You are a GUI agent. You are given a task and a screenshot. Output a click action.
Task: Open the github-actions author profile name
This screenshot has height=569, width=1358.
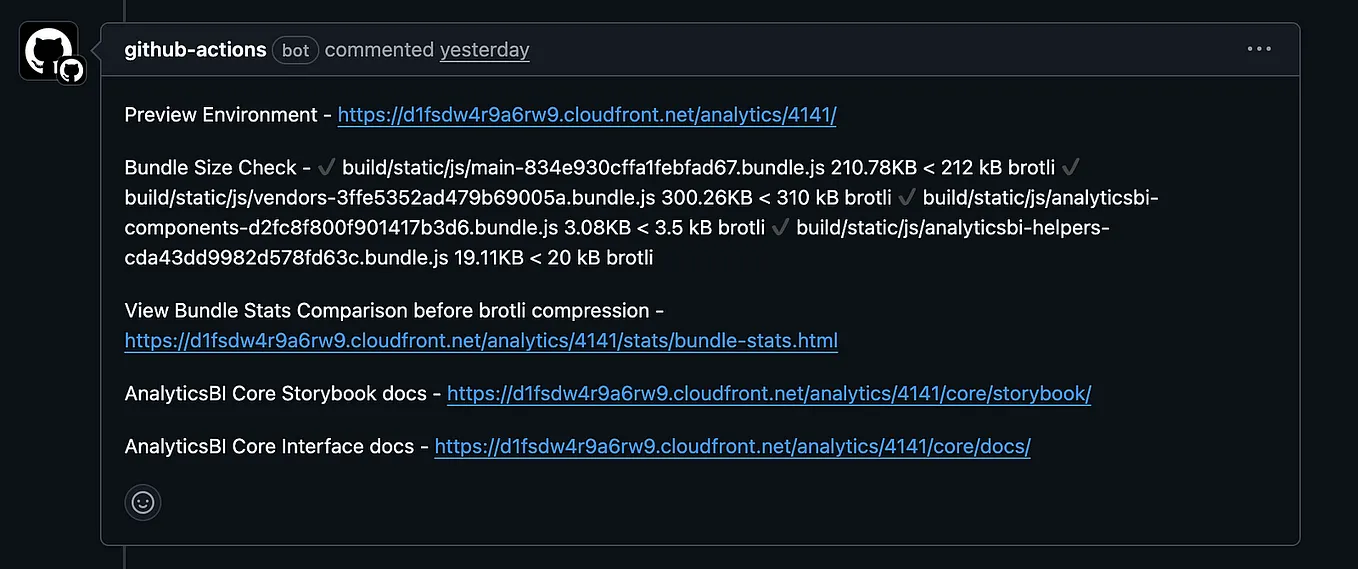pos(195,49)
